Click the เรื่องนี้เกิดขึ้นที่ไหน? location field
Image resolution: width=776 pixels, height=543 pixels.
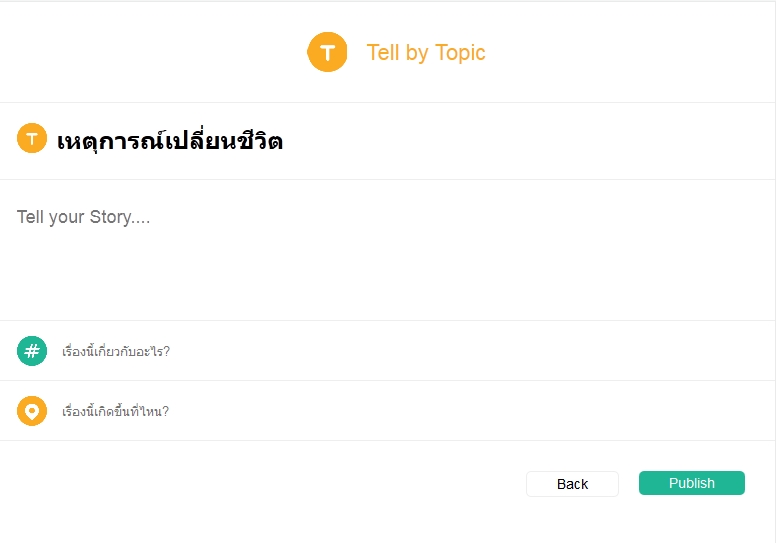(115, 411)
